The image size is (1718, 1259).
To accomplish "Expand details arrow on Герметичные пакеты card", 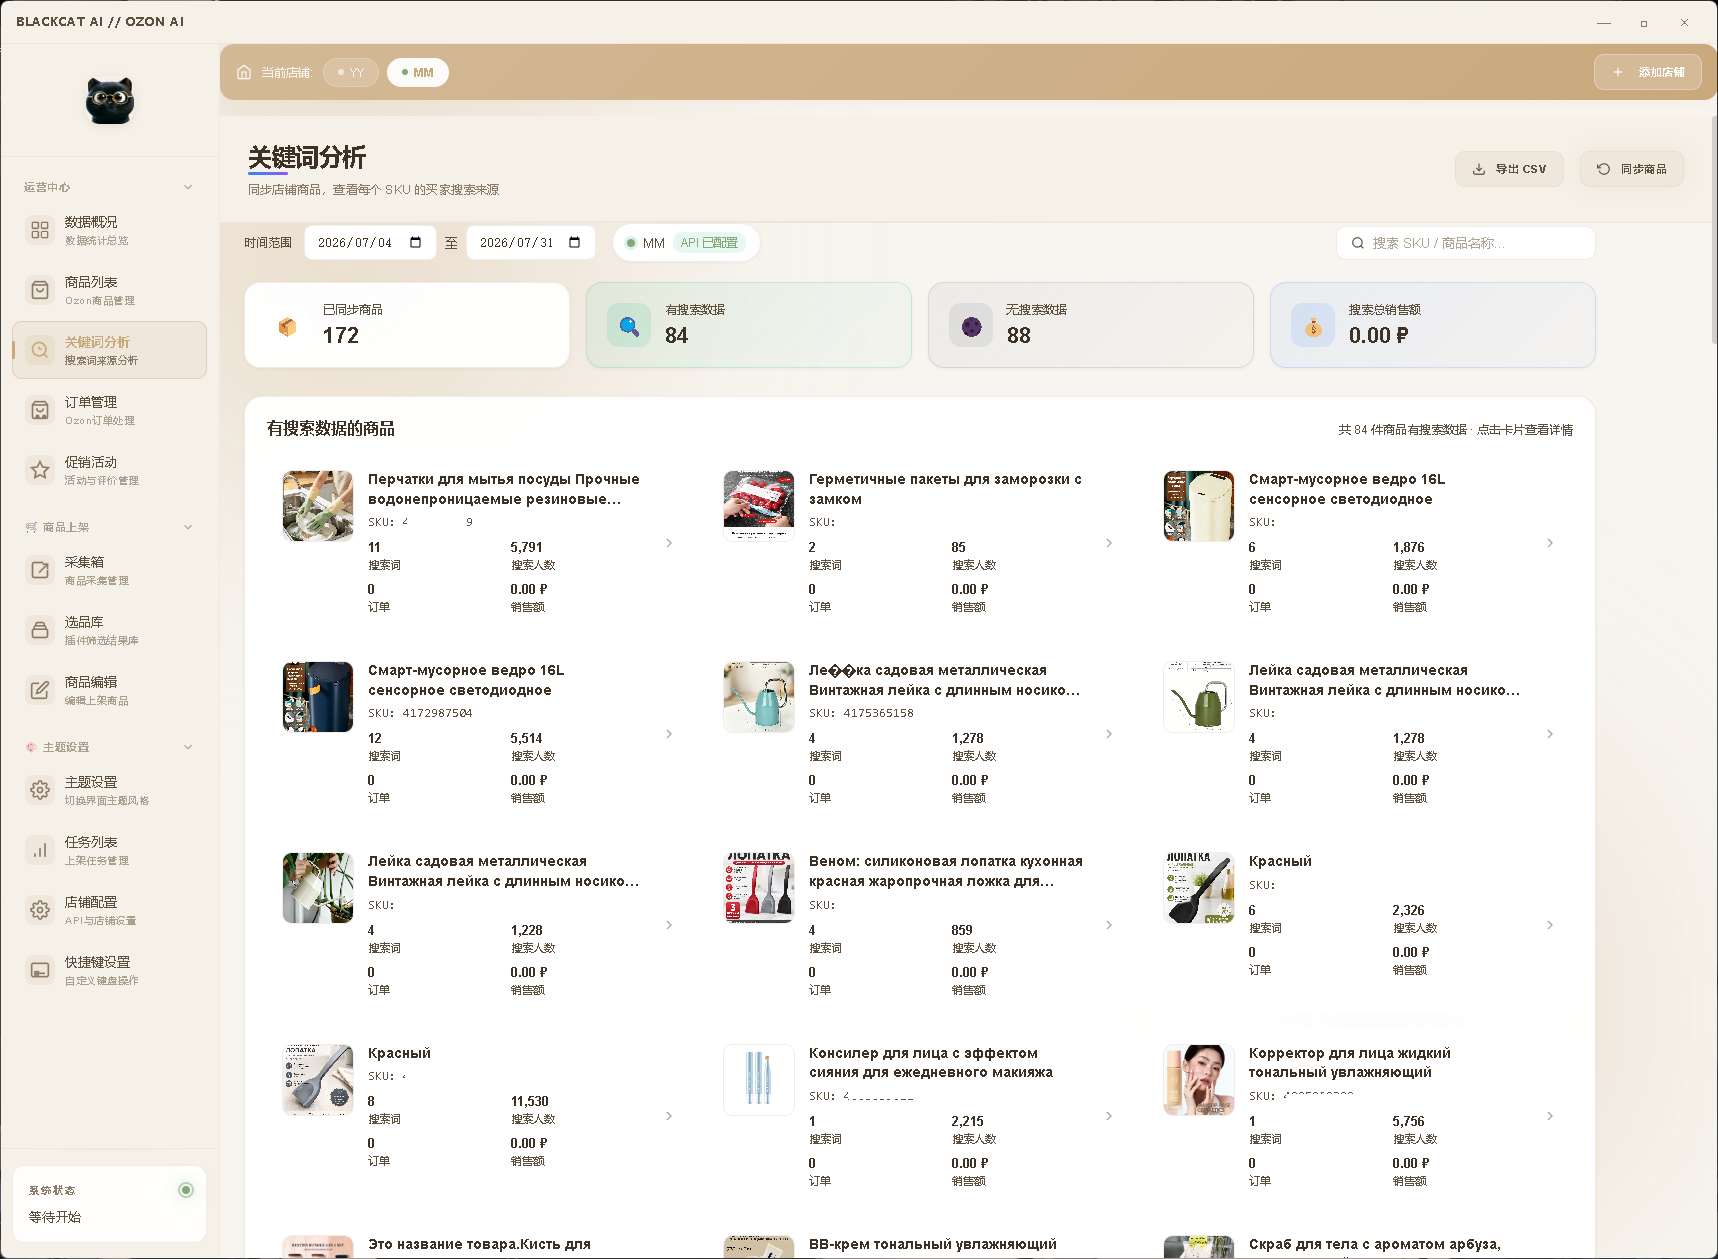I will [x=1109, y=543].
